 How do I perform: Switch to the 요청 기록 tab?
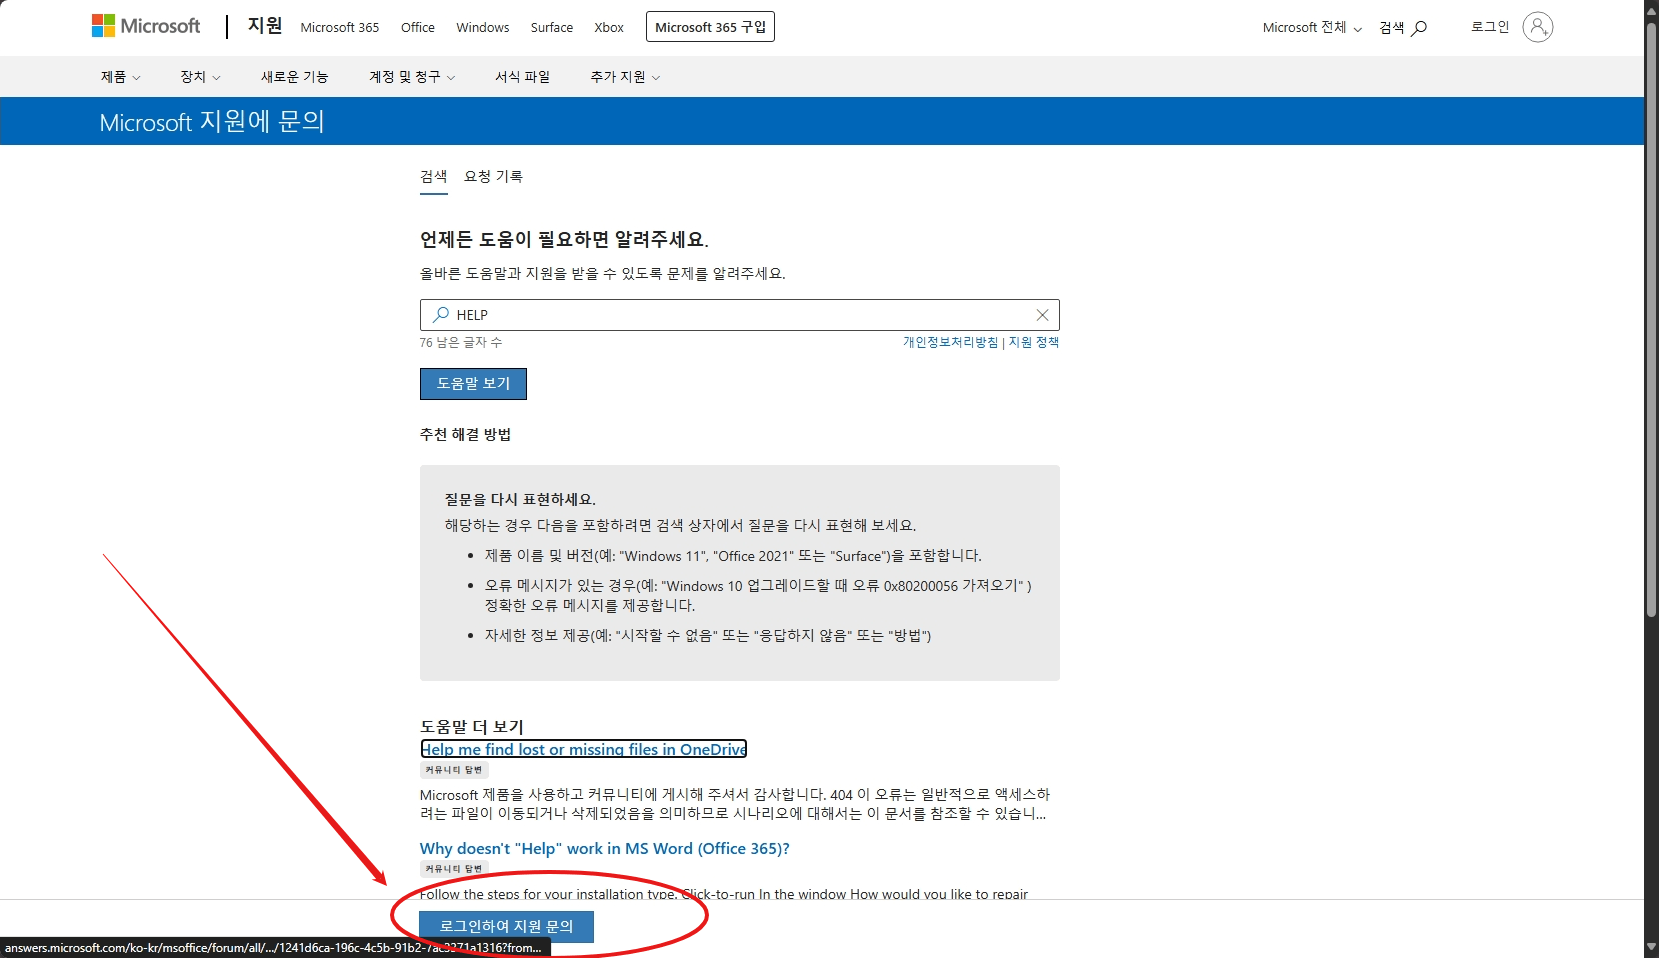point(493,177)
